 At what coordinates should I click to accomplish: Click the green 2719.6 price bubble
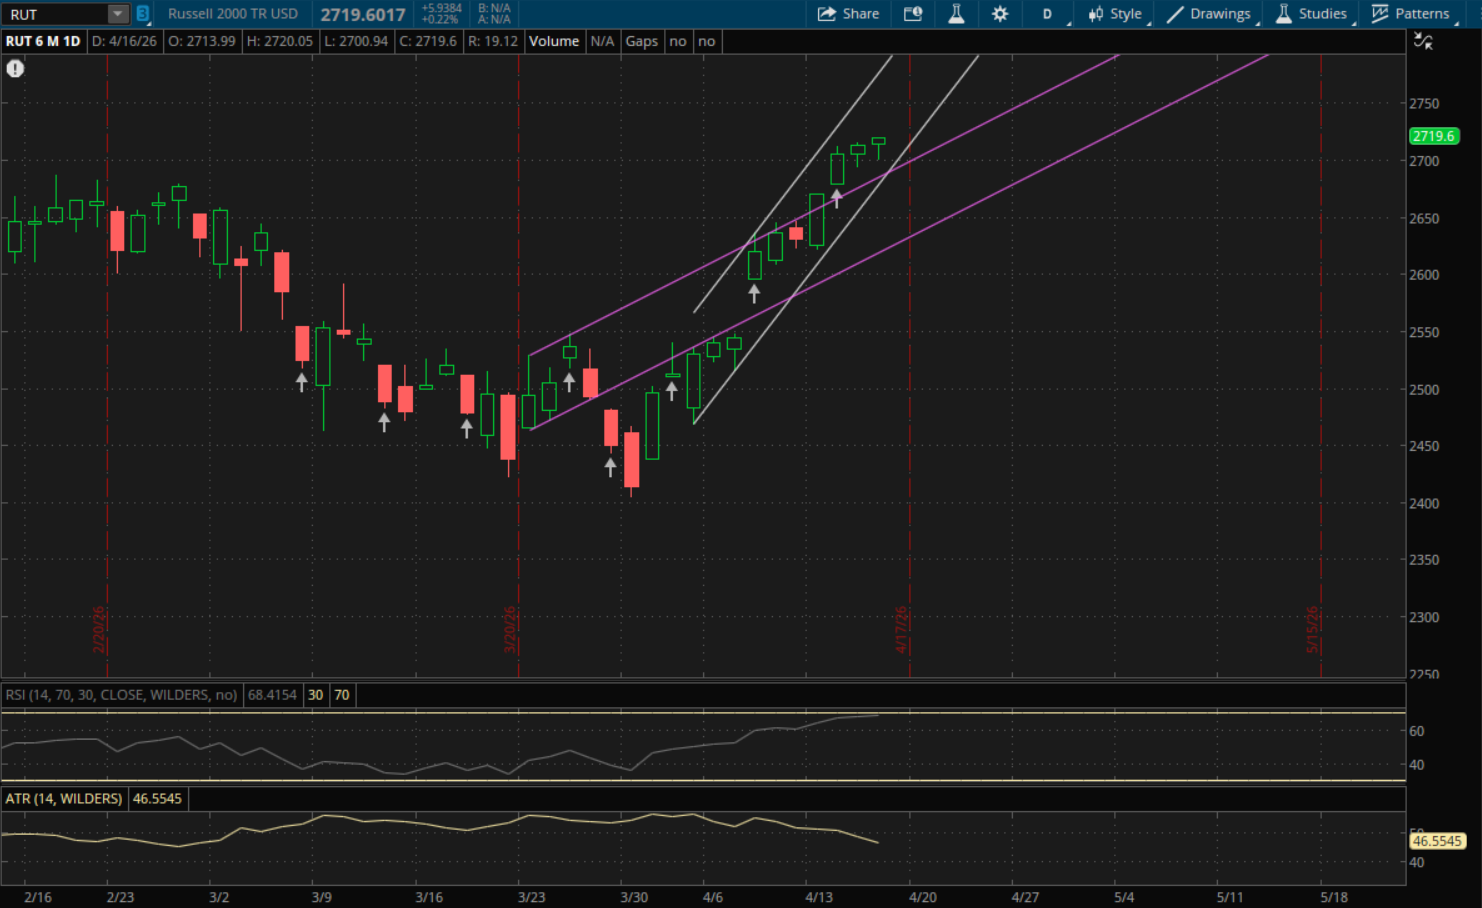click(x=1433, y=136)
